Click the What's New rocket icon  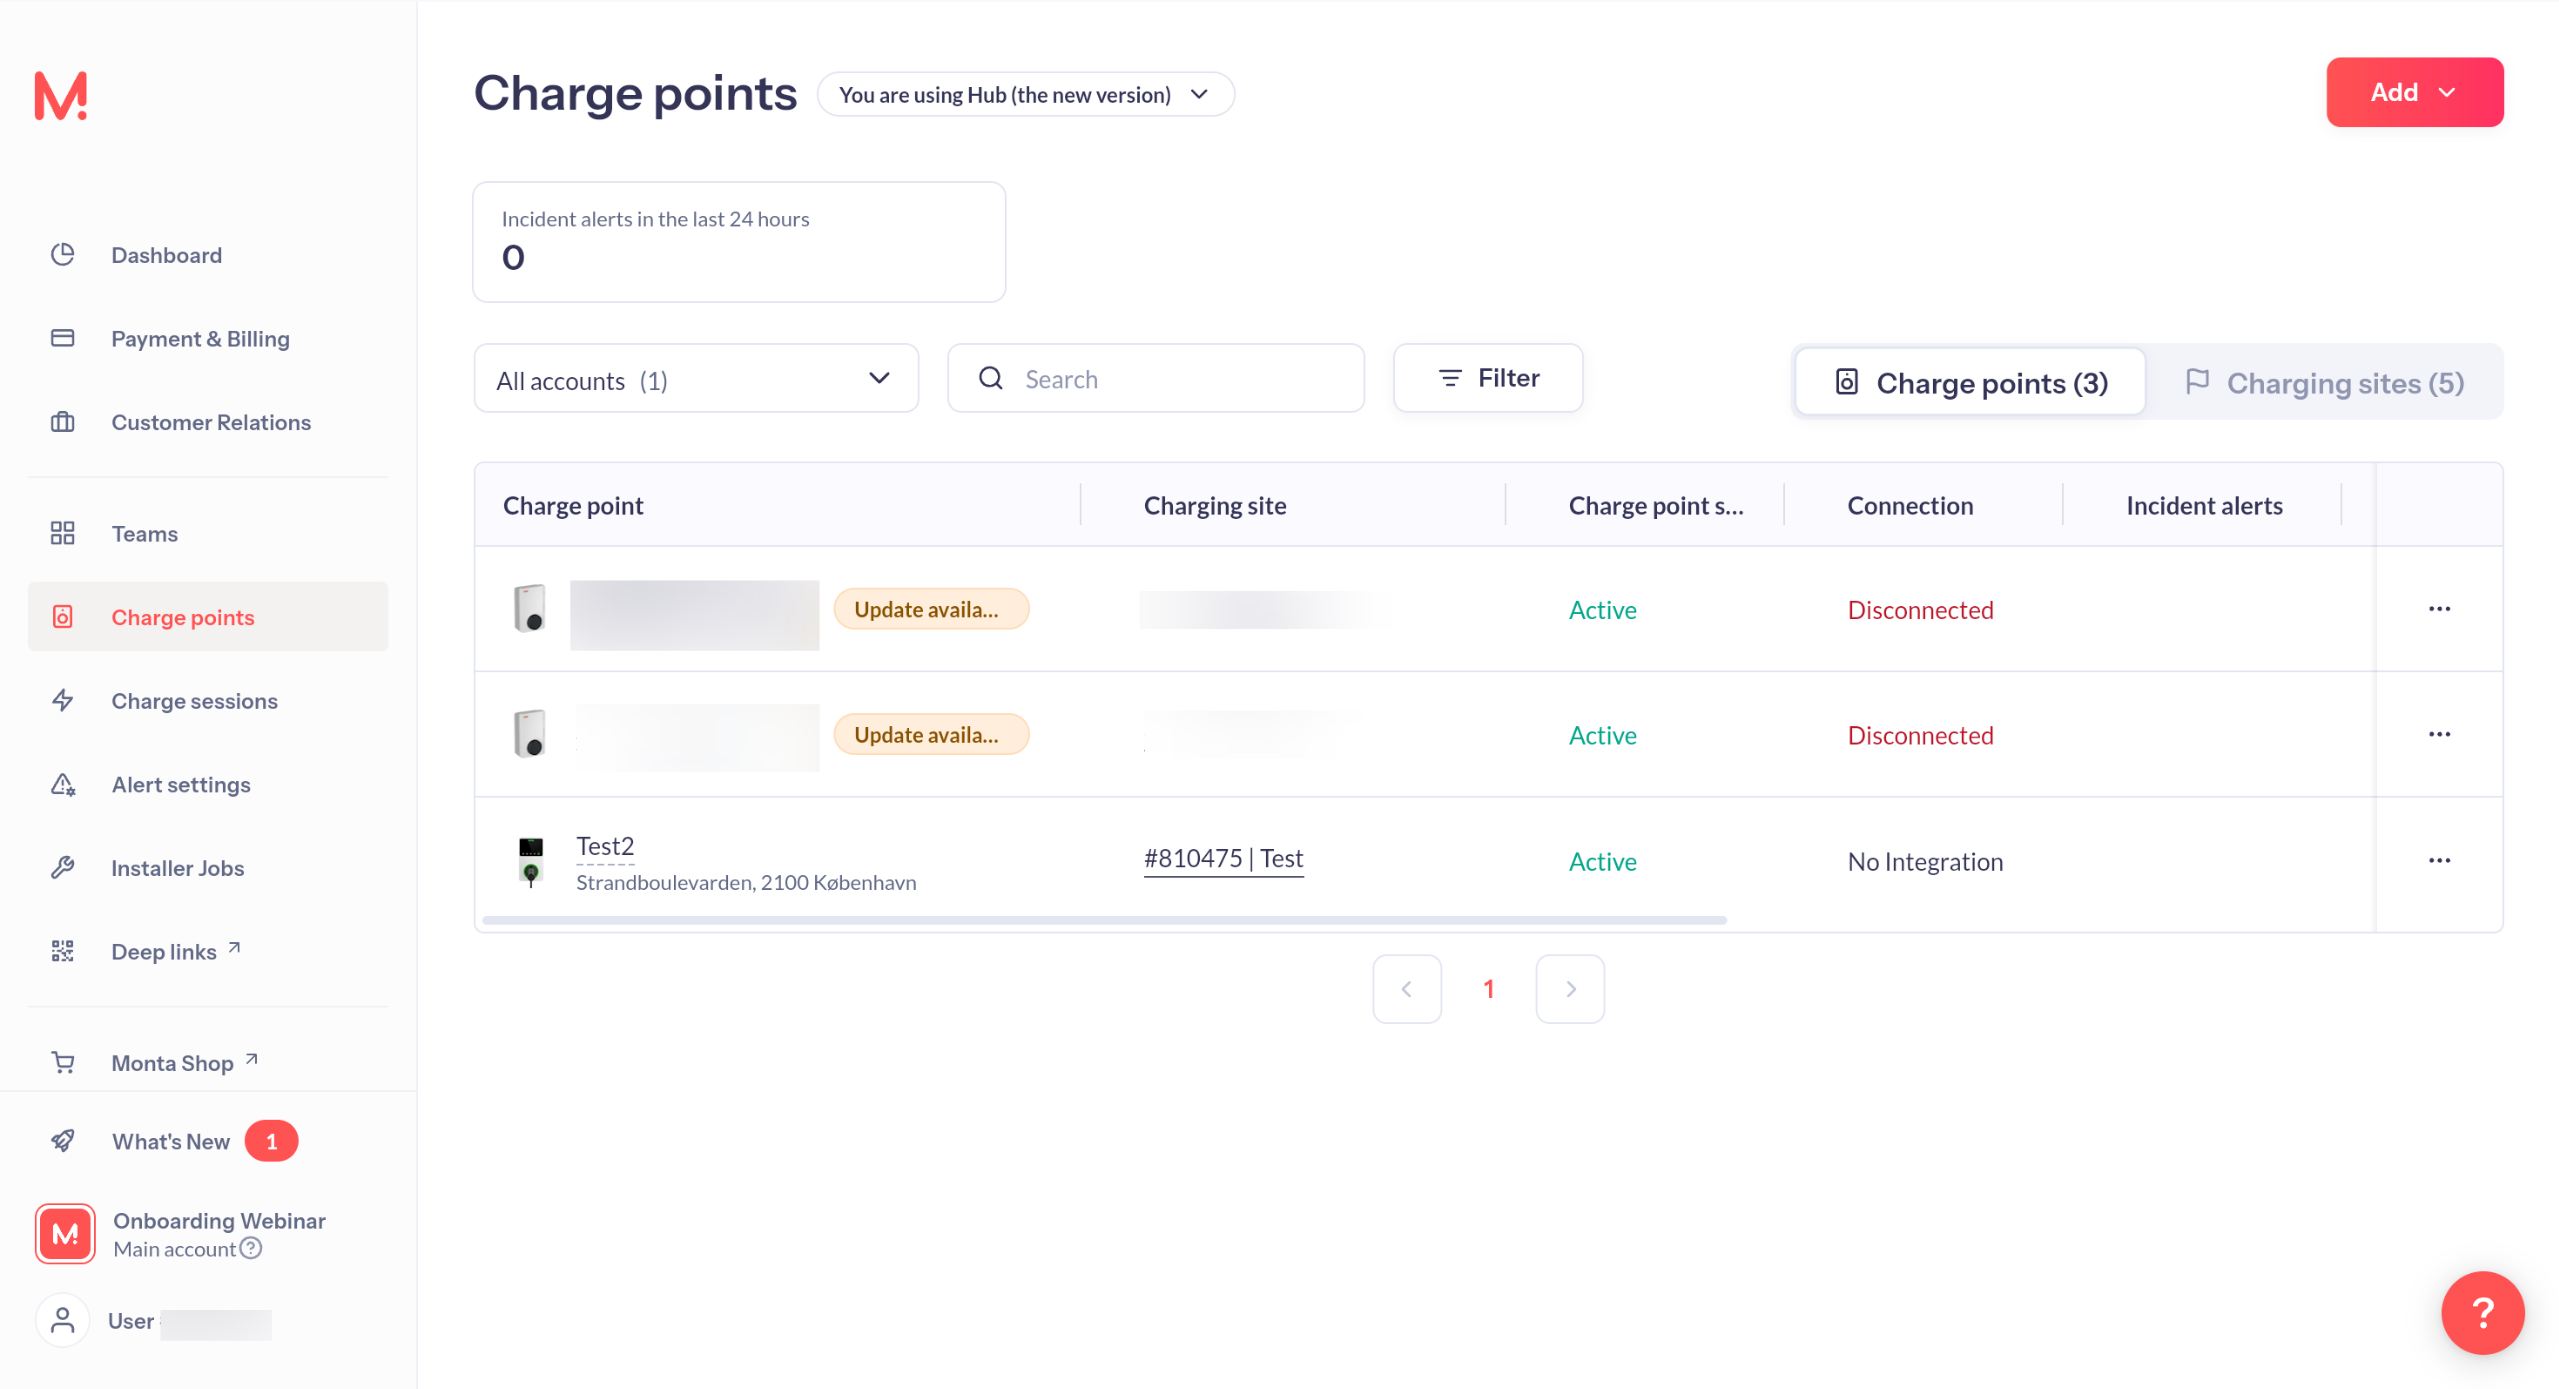[62, 1141]
